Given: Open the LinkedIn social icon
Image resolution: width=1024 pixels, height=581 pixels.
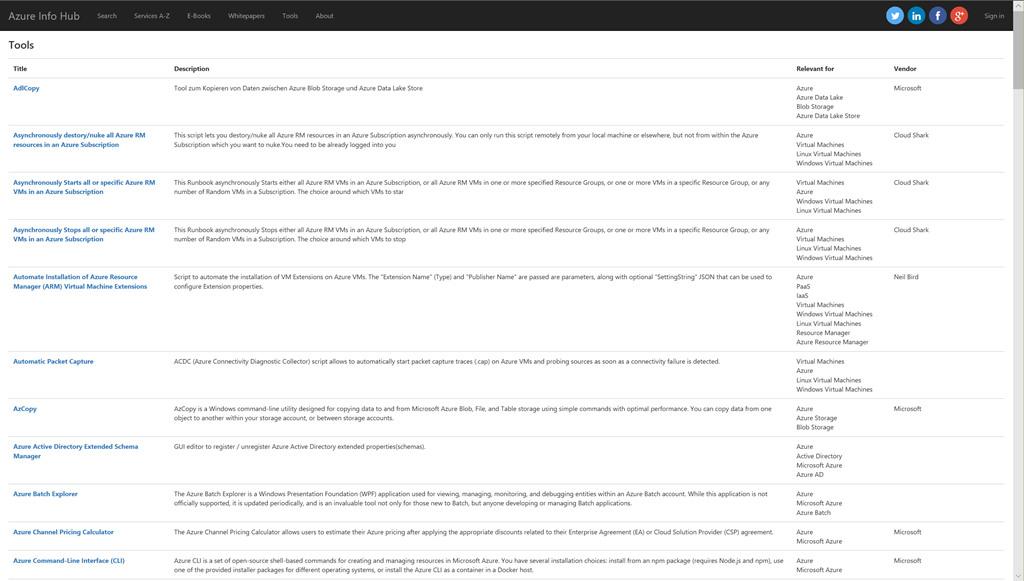Looking at the screenshot, I should point(916,15).
